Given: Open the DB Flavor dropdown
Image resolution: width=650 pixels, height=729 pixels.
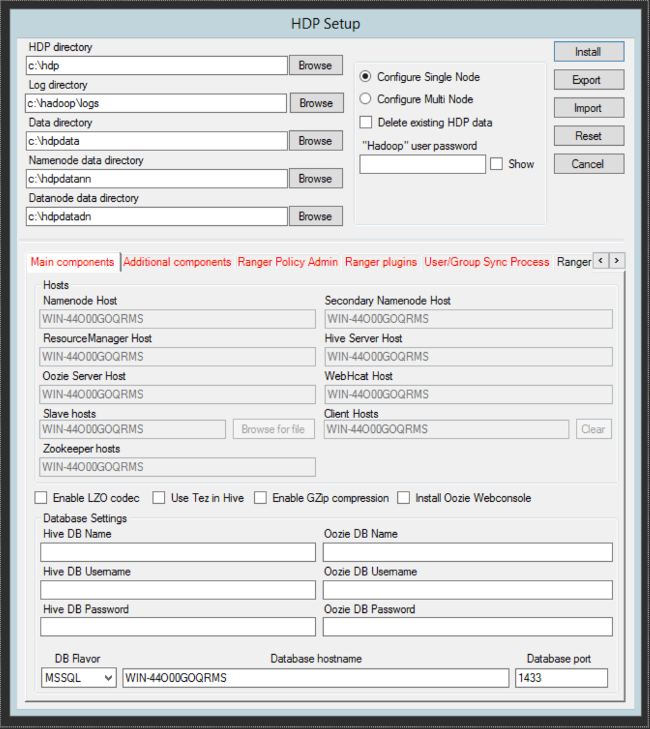Looking at the screenshot, I should tap(79, 678).
